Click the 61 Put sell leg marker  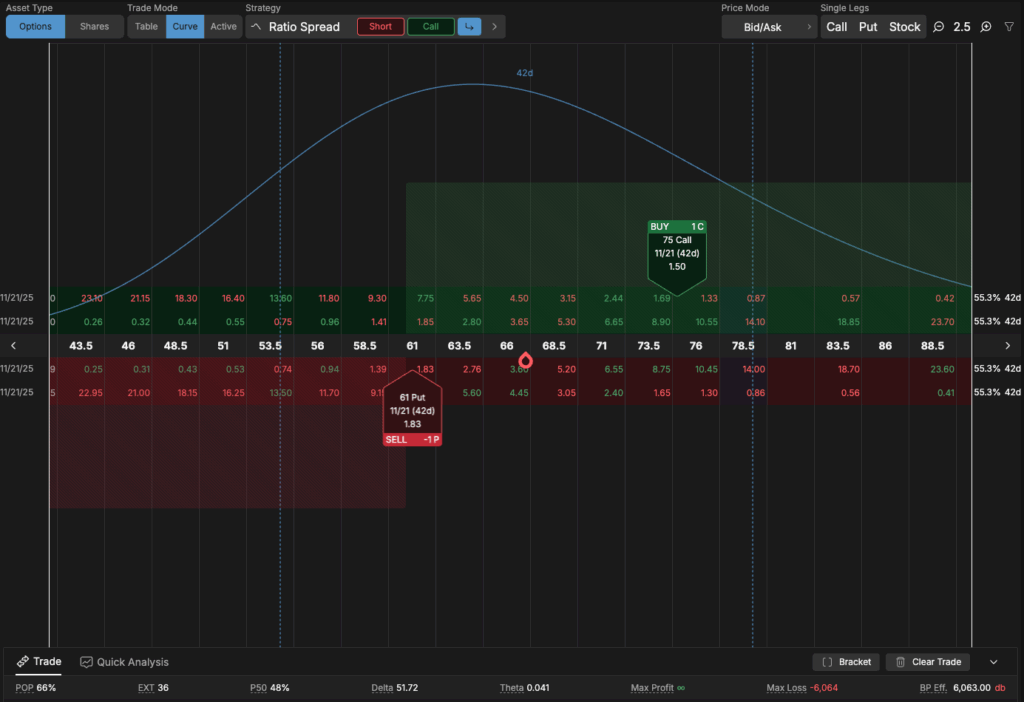(411, 412)
